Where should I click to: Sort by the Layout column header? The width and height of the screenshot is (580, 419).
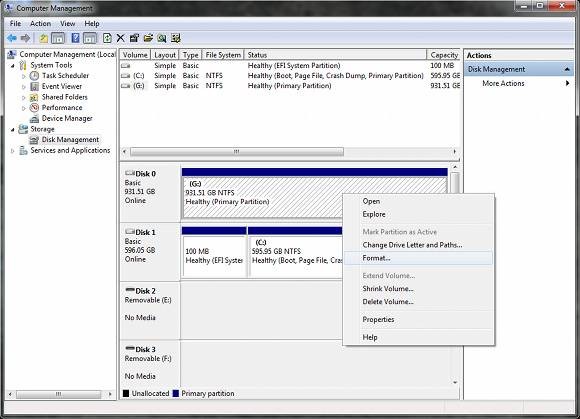165,55
